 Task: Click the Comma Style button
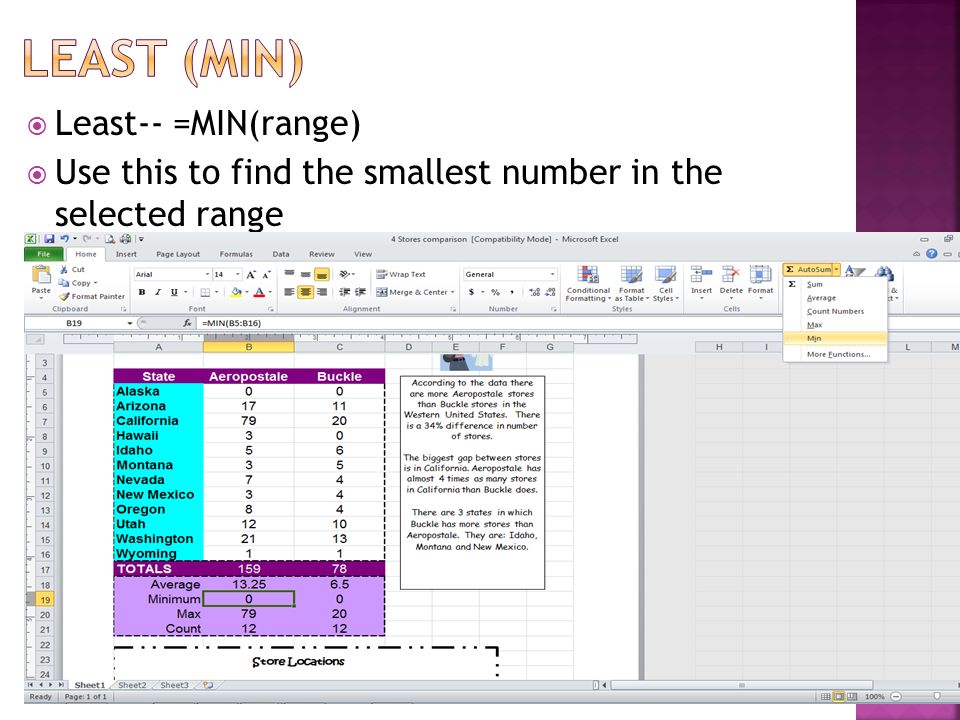coord(511,292)
